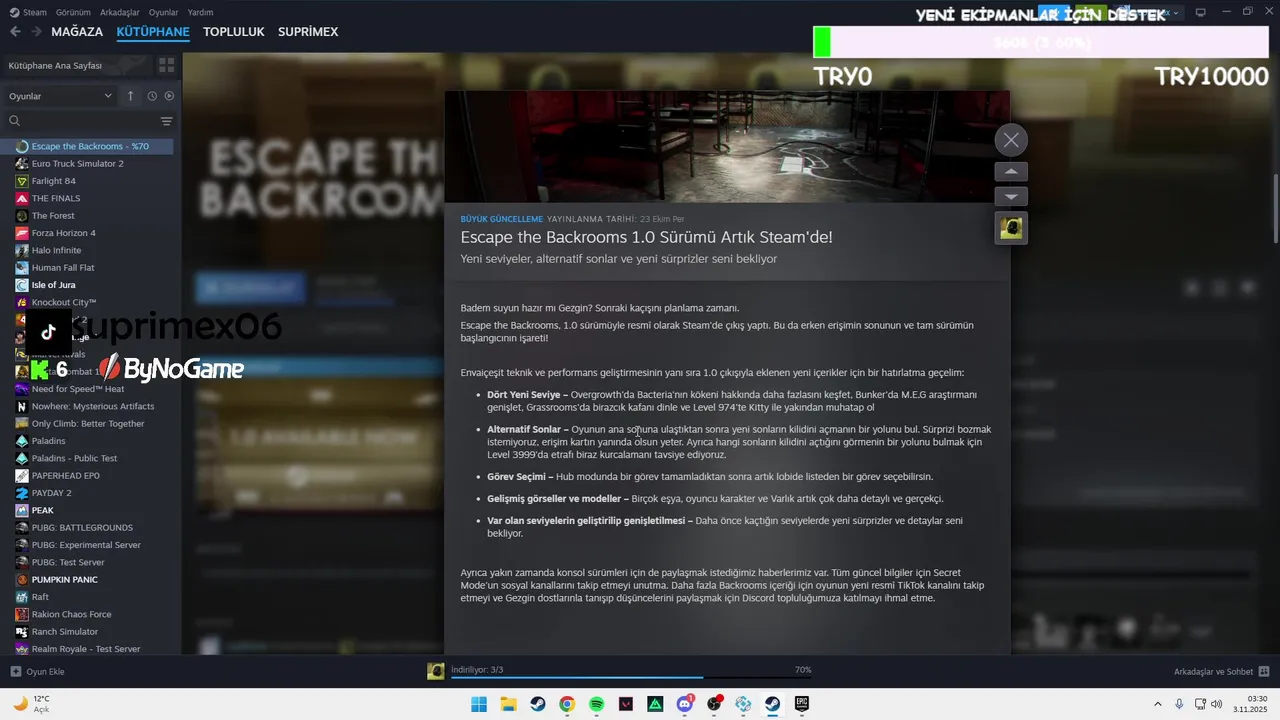Image resolution: width=1280 pixels, height=720 pixels.
Task: Open the Oyunlar menu in menu bar
Action: click(x=164, y=12)
